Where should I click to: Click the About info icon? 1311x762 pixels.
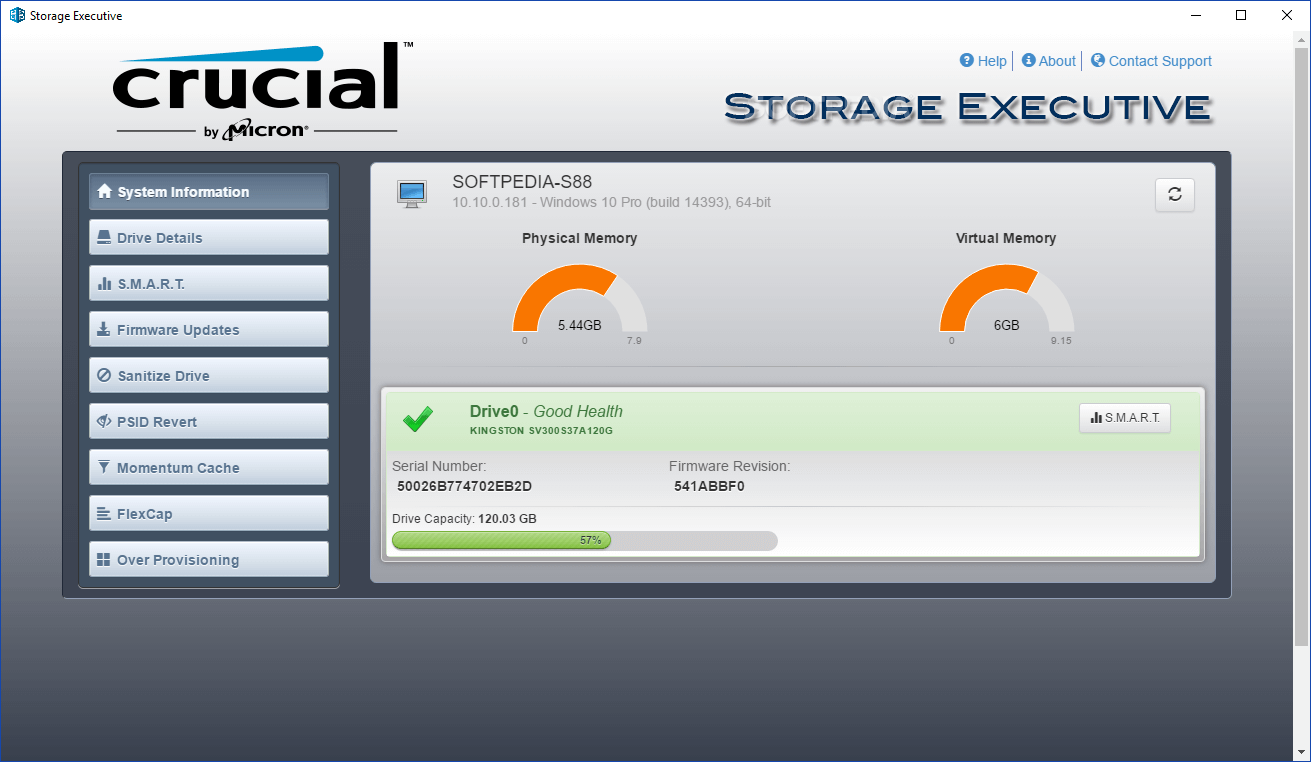pyautogui.click(x=1028, y=60)
